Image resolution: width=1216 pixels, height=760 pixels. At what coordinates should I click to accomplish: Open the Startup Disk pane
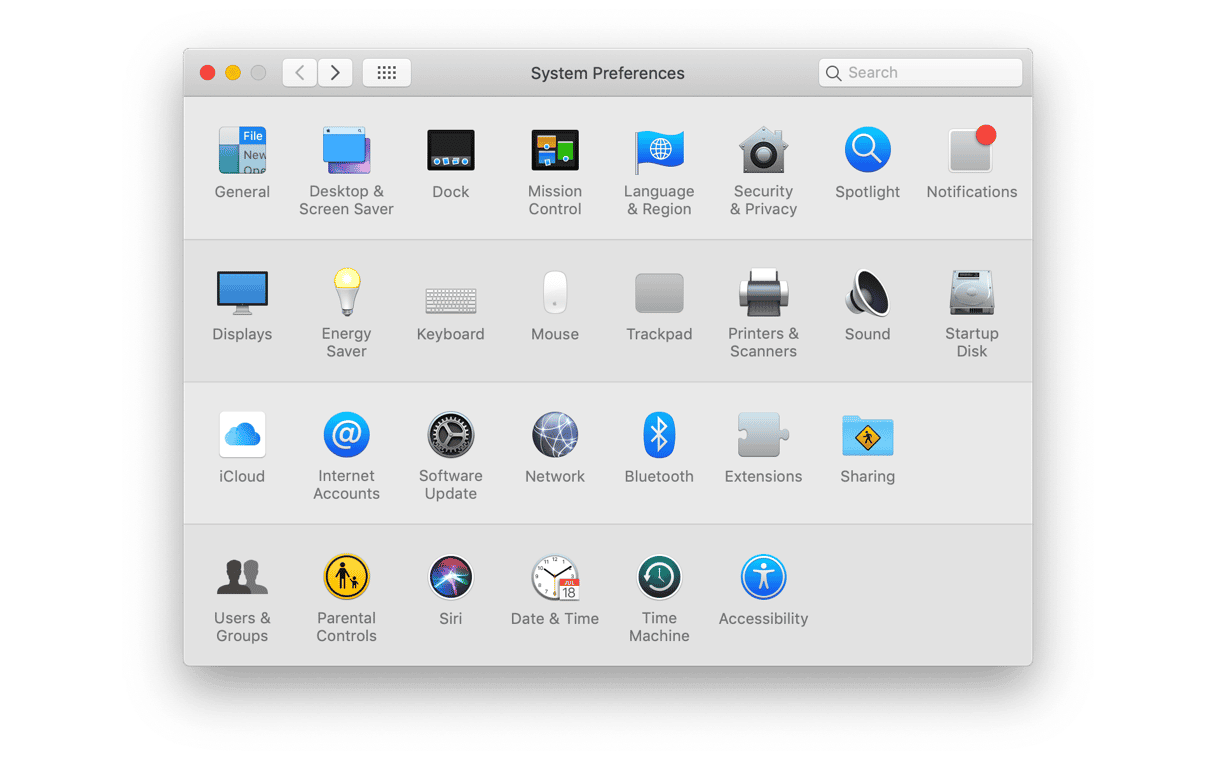(x=971, y=293)
